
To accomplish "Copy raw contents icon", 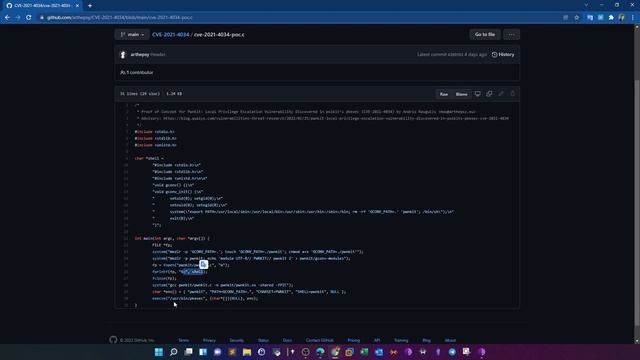I will [489, 94].
